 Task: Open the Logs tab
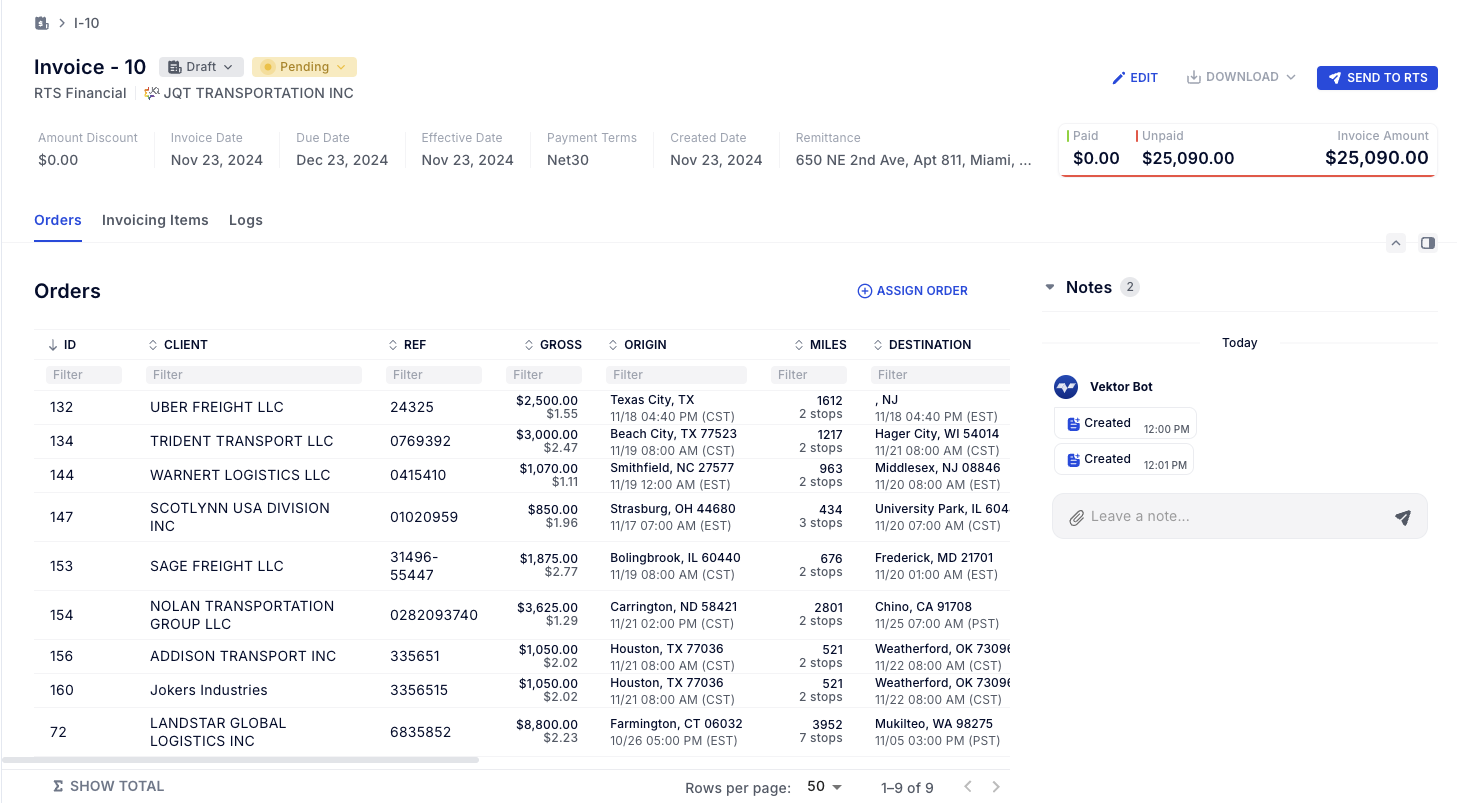[245, 220]
